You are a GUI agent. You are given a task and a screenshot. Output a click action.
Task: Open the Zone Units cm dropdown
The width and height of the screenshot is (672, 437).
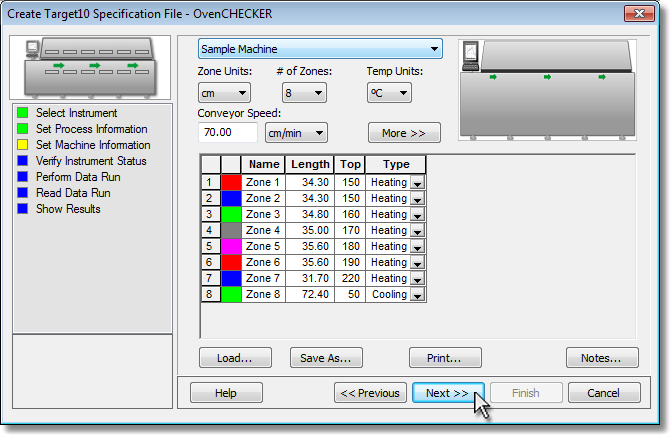tap(224, 93)
